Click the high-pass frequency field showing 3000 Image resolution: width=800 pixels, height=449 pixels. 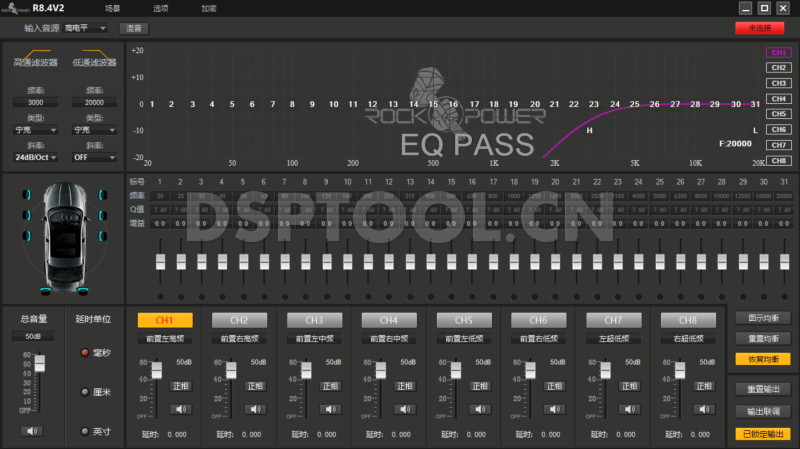coord(35,102)
